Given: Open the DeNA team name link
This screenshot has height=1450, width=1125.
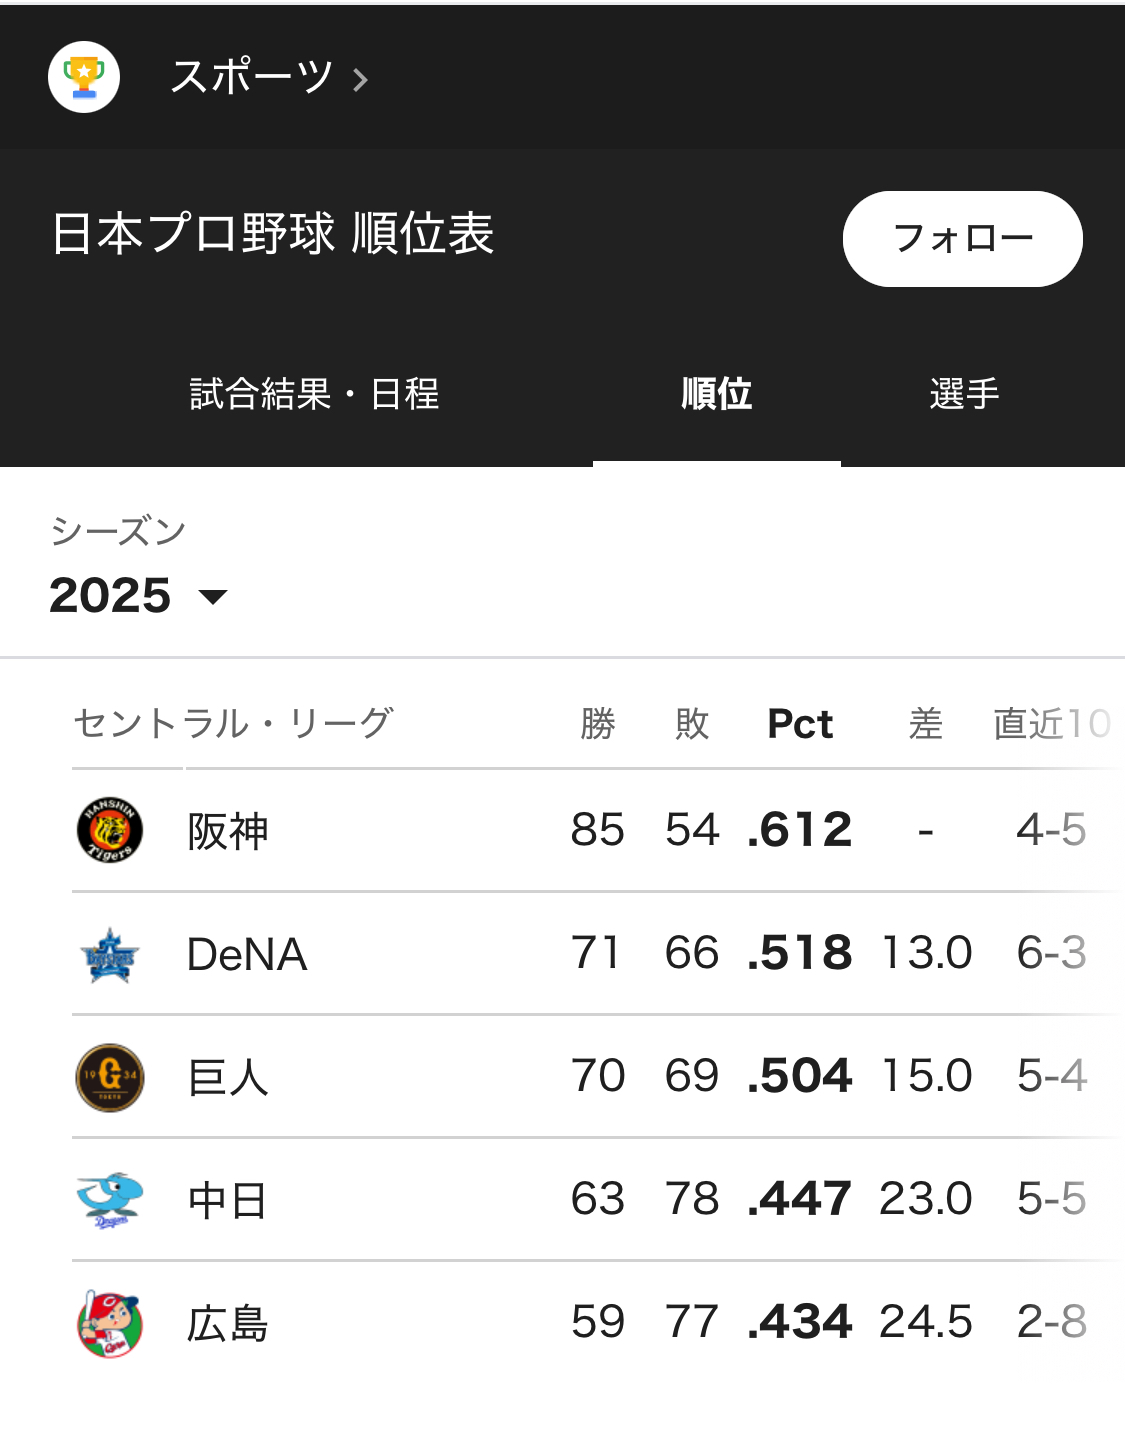Looking at the screenshot, I should (247, 954).
